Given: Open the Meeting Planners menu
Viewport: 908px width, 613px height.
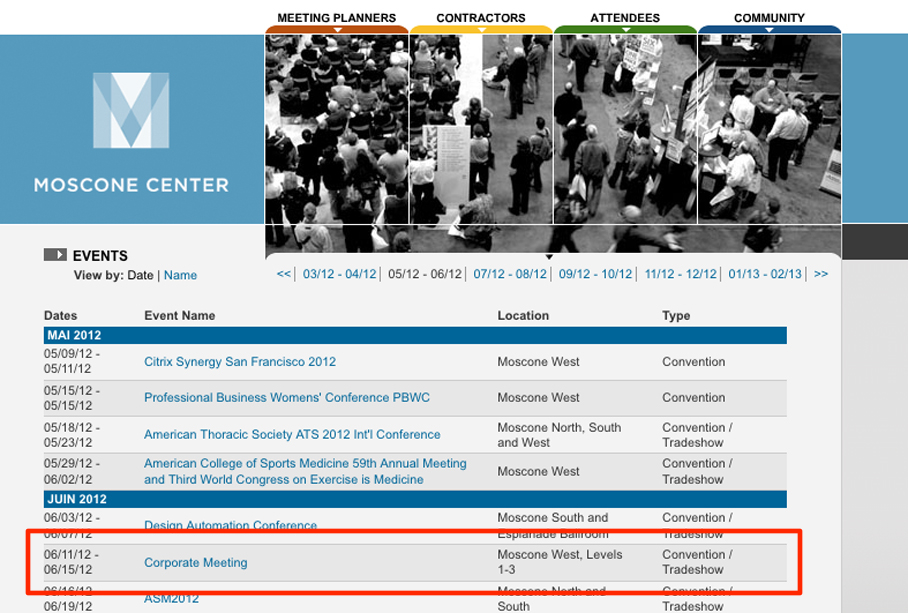Looking at the screenshot, I should pyautogui.click(x=337, y=19).
